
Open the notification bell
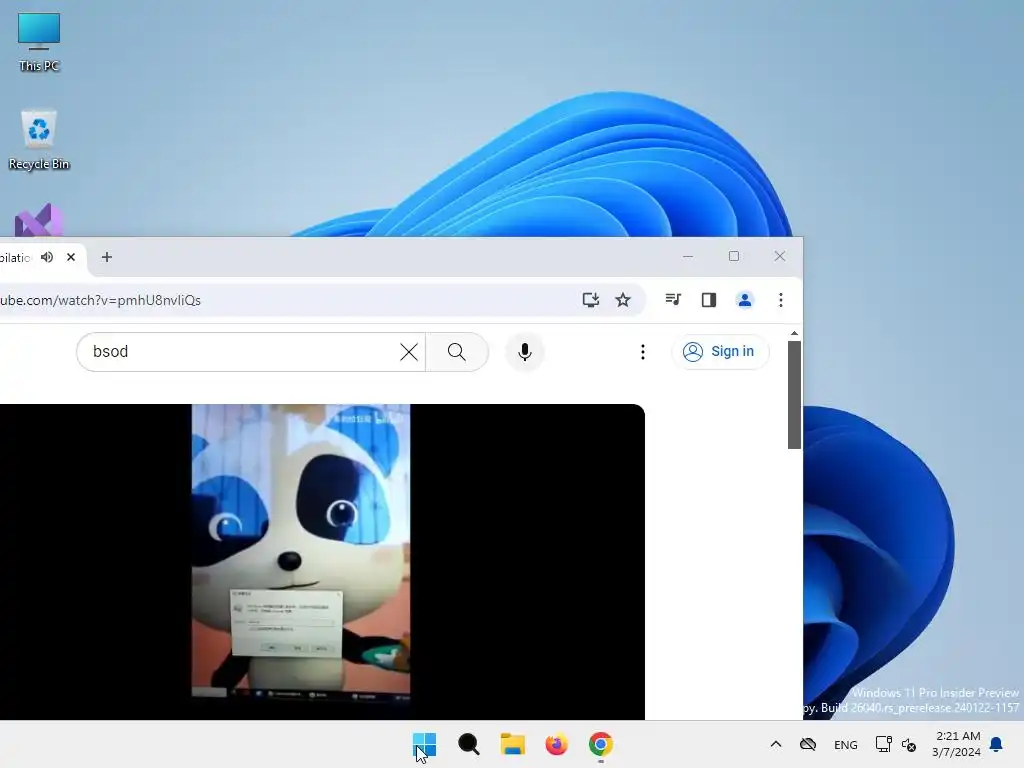point(997,744)
